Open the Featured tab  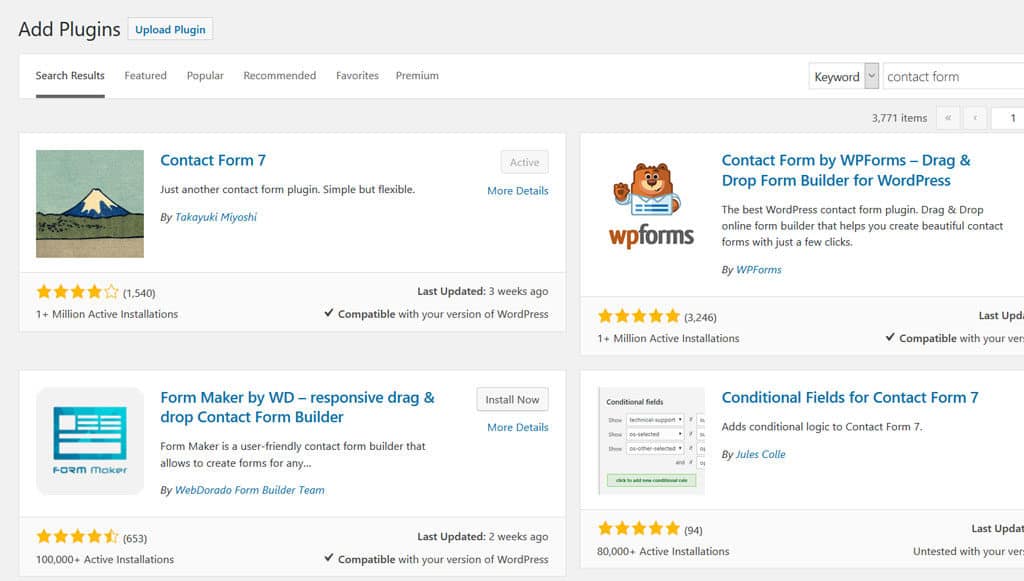click(146, 76)
